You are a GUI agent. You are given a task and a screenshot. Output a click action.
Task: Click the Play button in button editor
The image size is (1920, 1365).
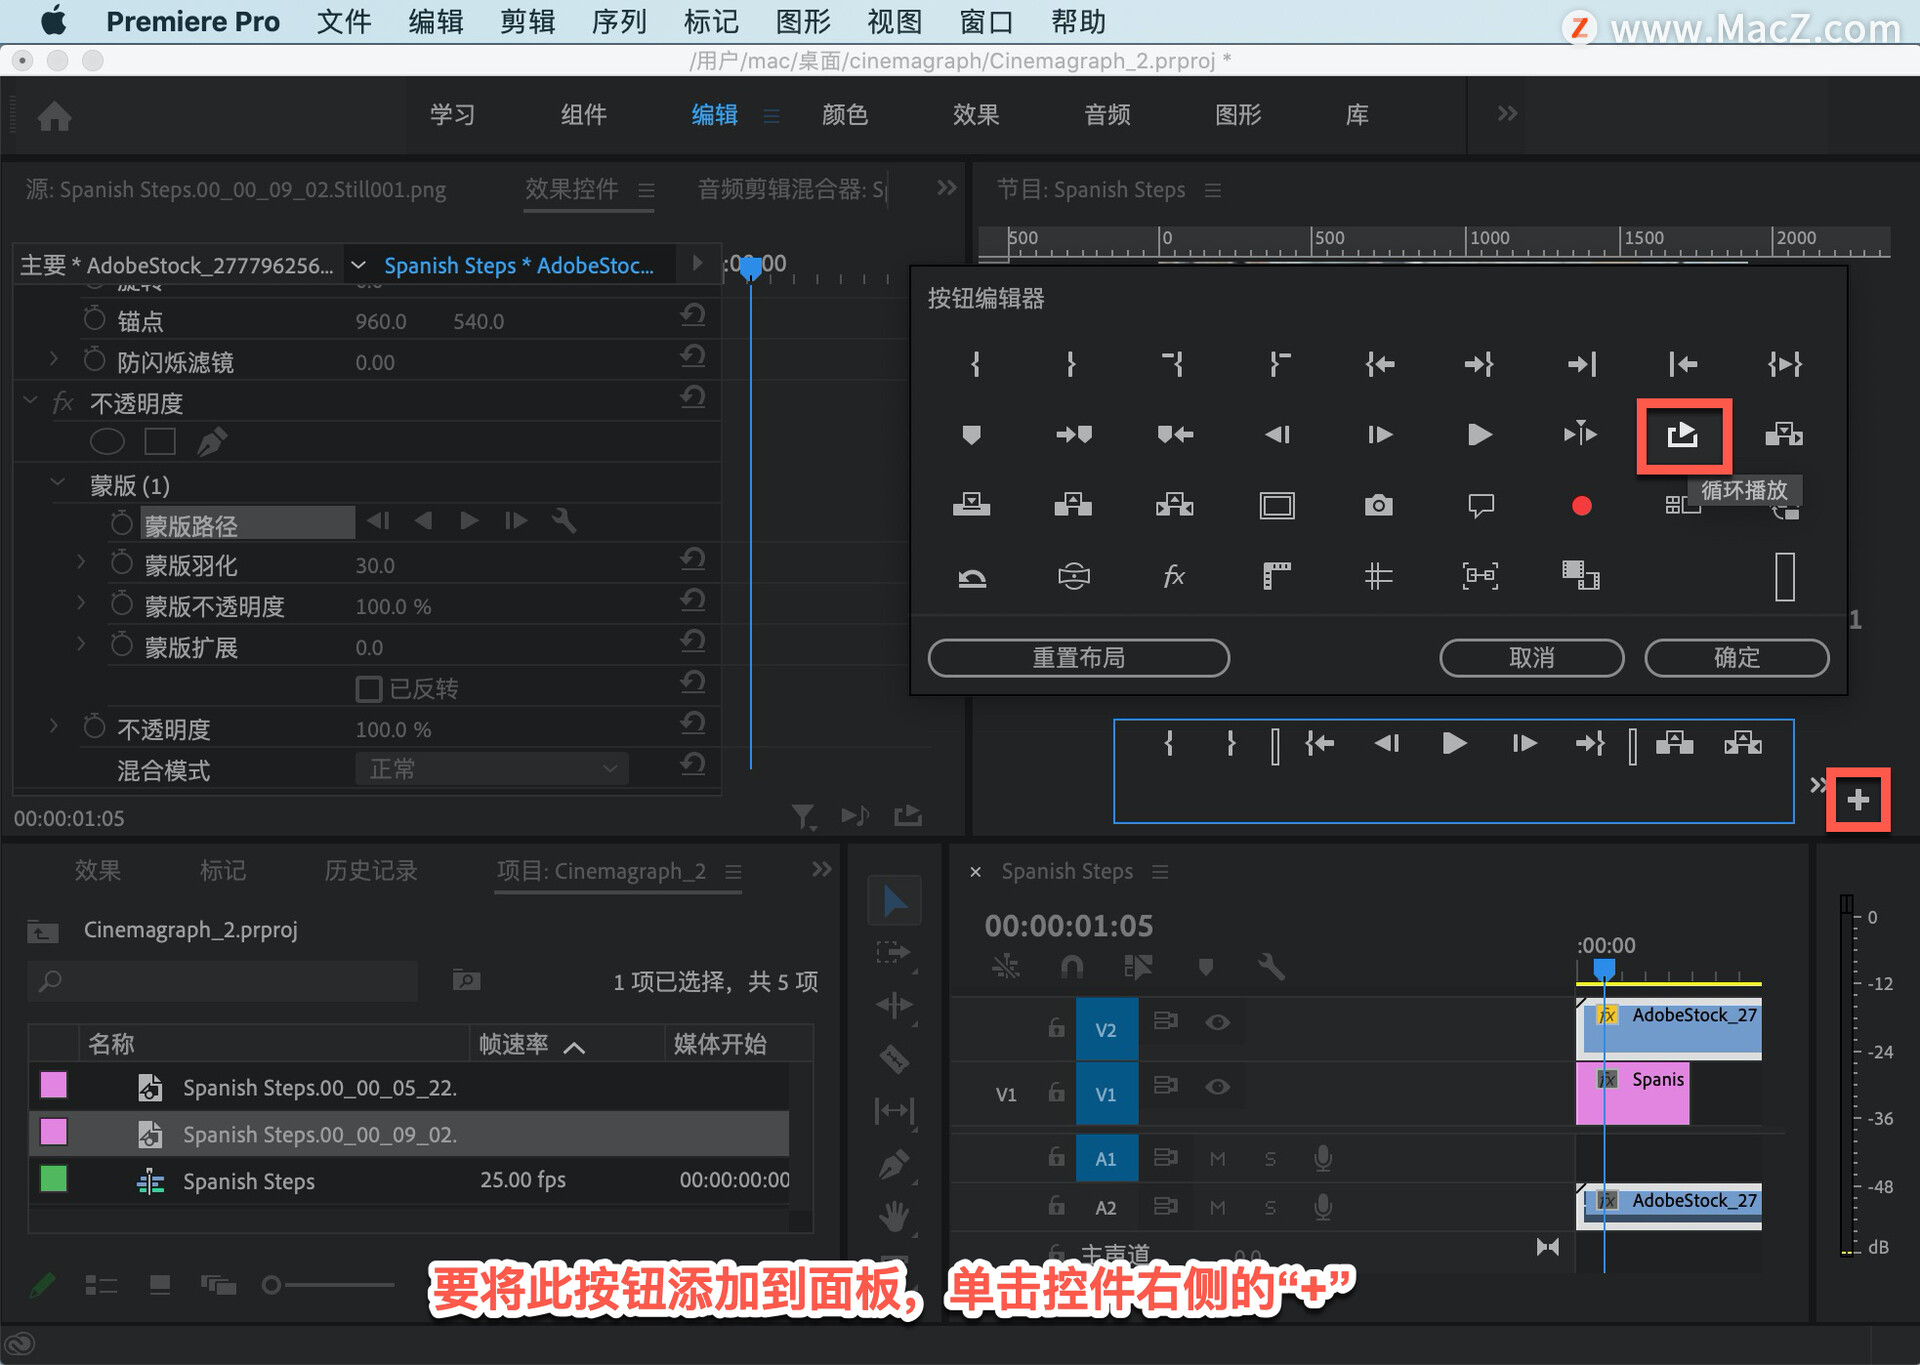pyautogui.click(x=1480, y=435)
